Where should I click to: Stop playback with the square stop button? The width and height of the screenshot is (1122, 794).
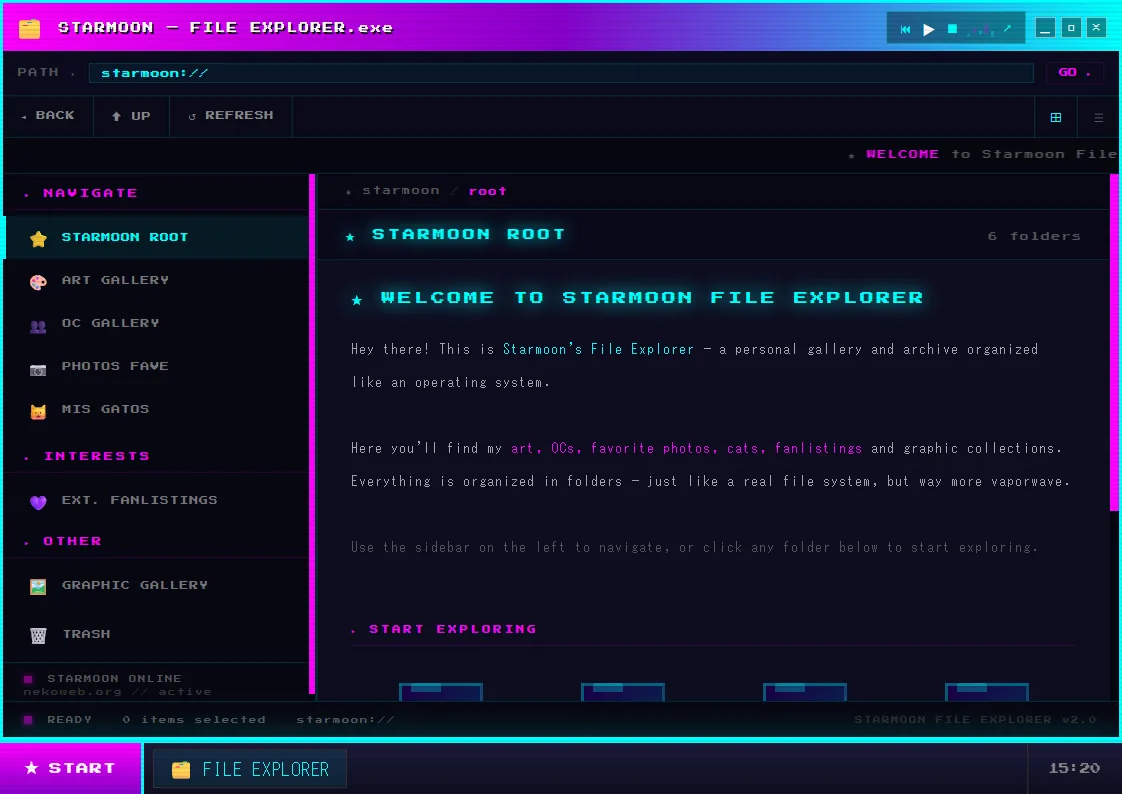point(952,29)
